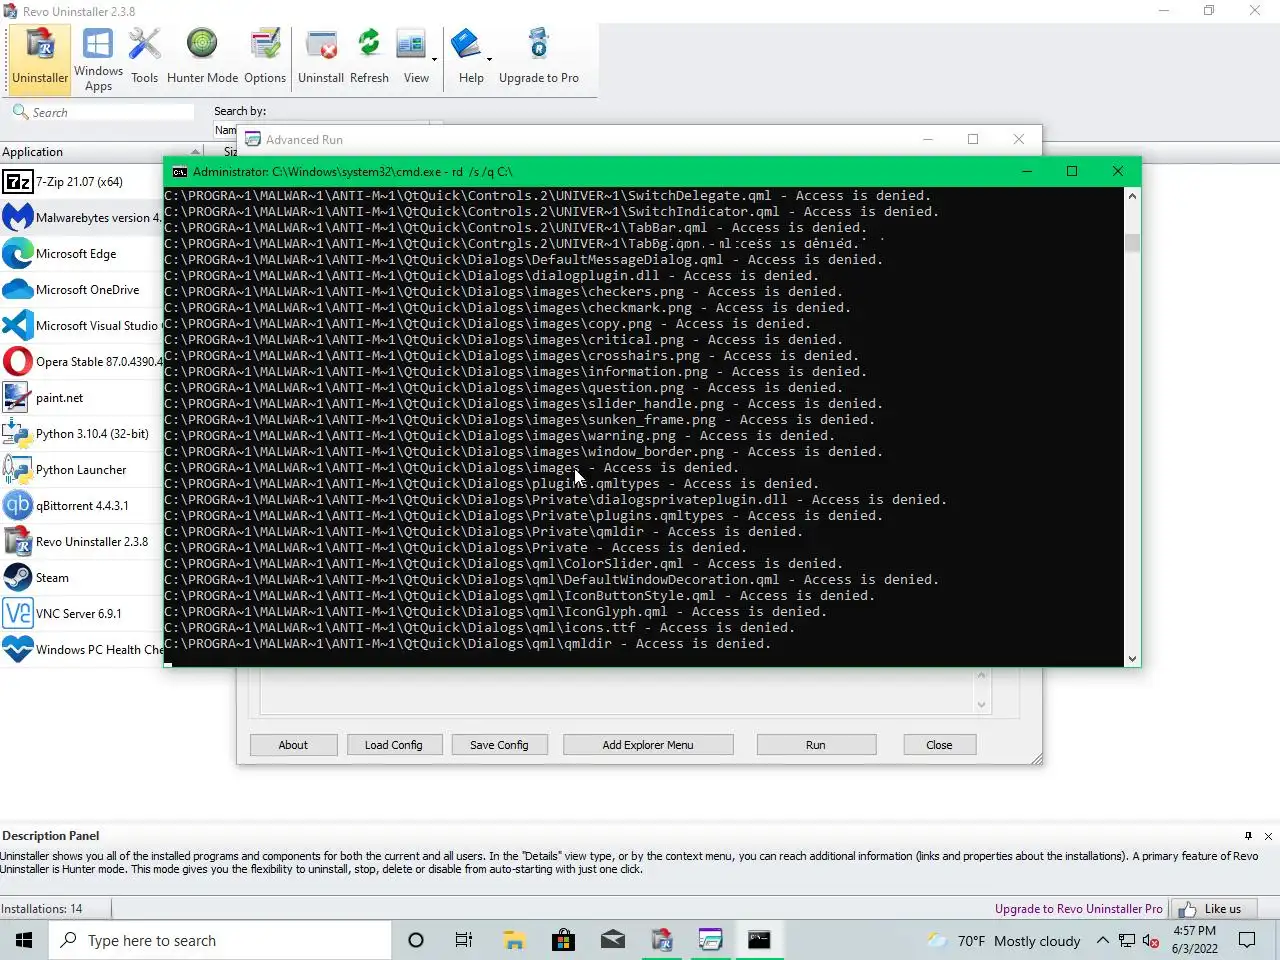Screen dimensions: 1280x960
Task: Select the Opera Stable entry
Action: coord(81,362)
